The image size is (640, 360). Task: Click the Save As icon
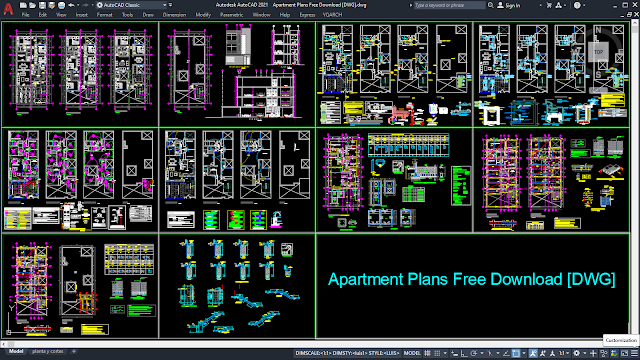(51, 5)
